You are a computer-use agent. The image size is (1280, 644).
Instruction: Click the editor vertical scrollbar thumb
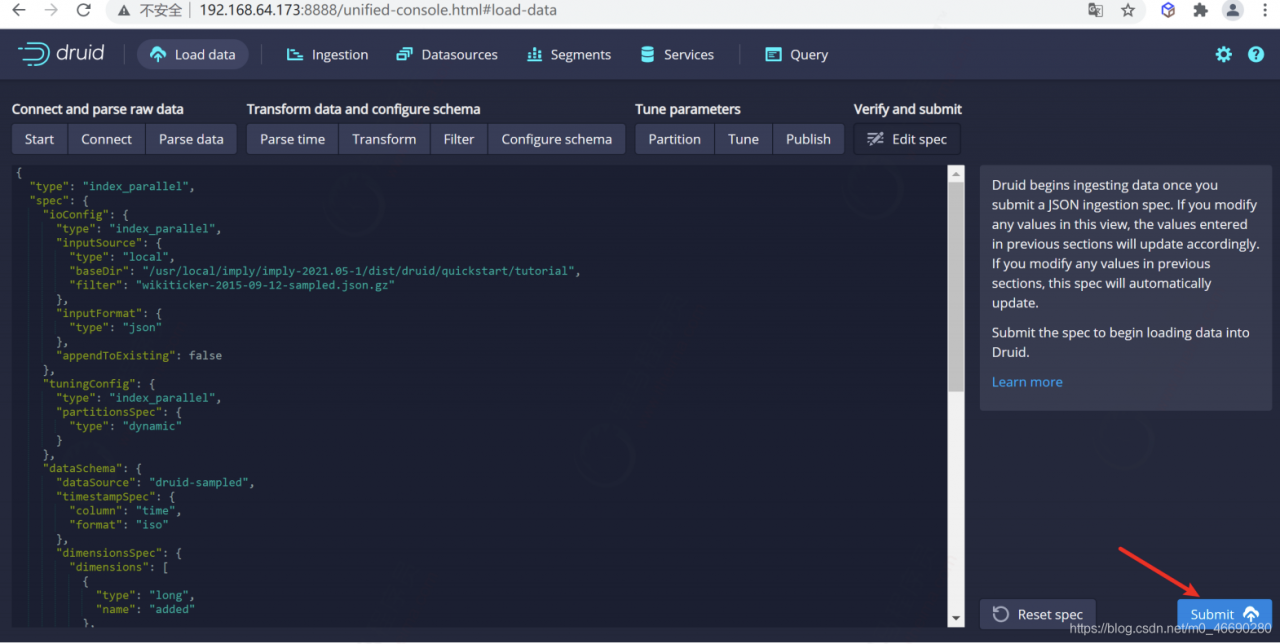pyautogui.click(x=956, y=285)
